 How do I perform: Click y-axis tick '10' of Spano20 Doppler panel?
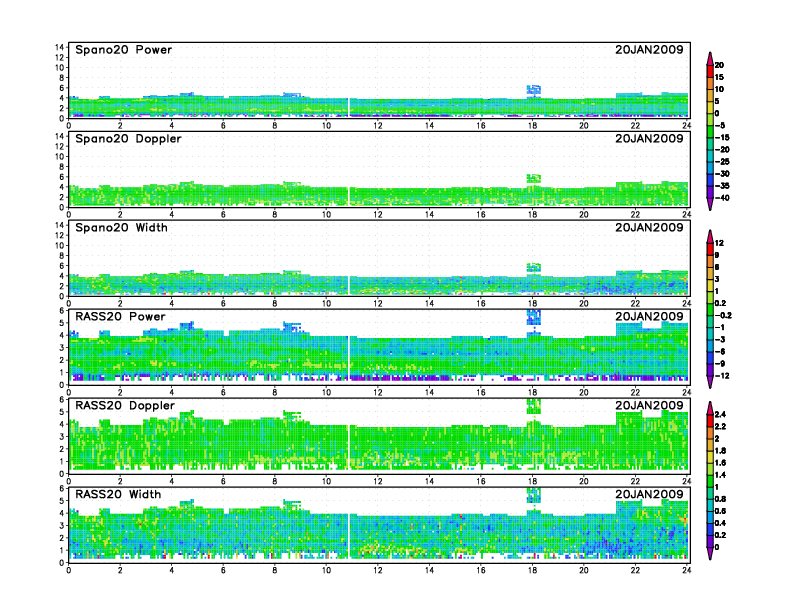[60, 157]
